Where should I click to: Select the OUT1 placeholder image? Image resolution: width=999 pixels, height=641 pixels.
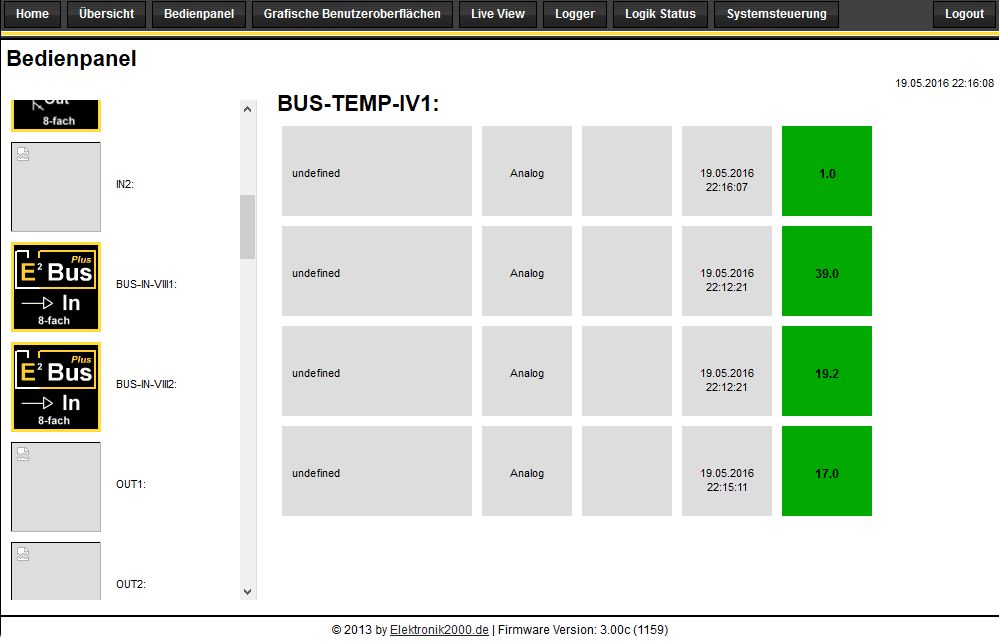[x=56, y=487]
